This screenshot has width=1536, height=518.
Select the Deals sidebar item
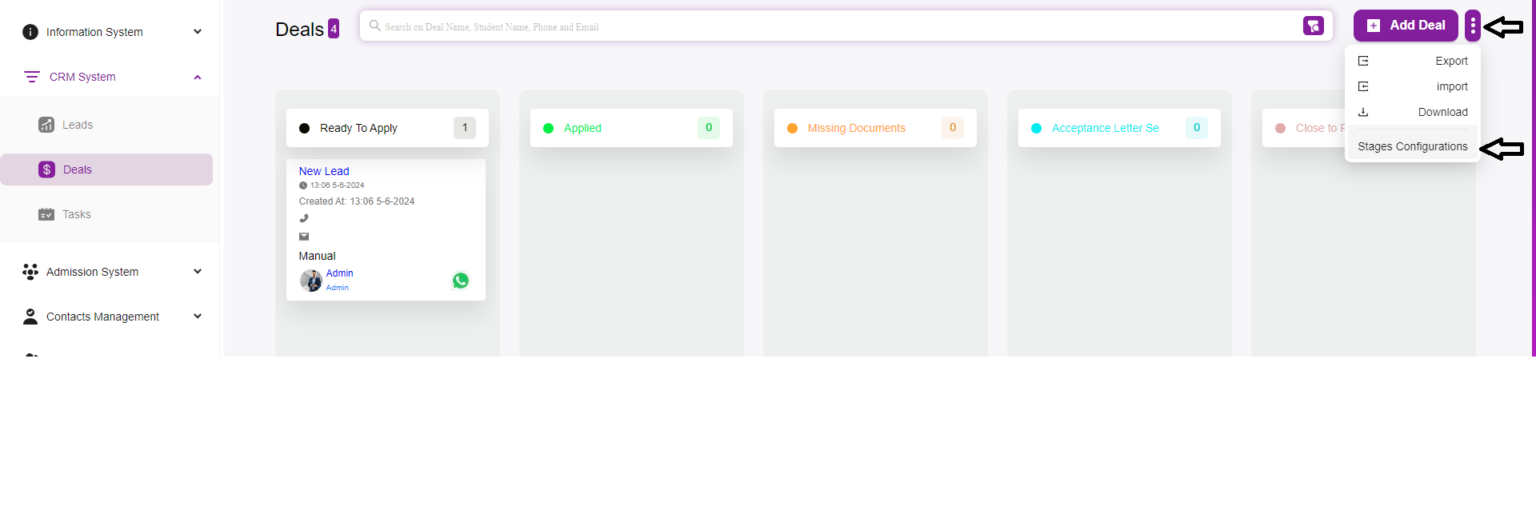(x=77, y=170)
